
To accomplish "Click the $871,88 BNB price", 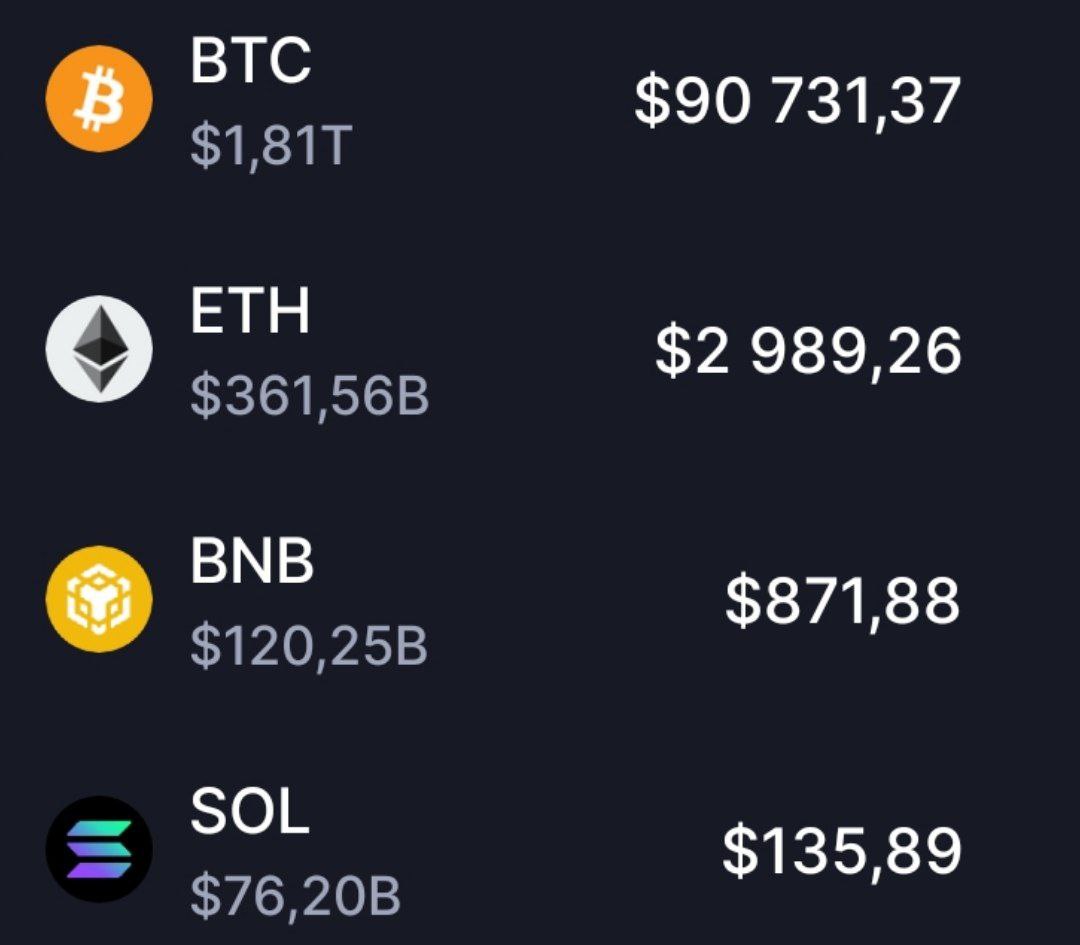I will tap(842, 601).
